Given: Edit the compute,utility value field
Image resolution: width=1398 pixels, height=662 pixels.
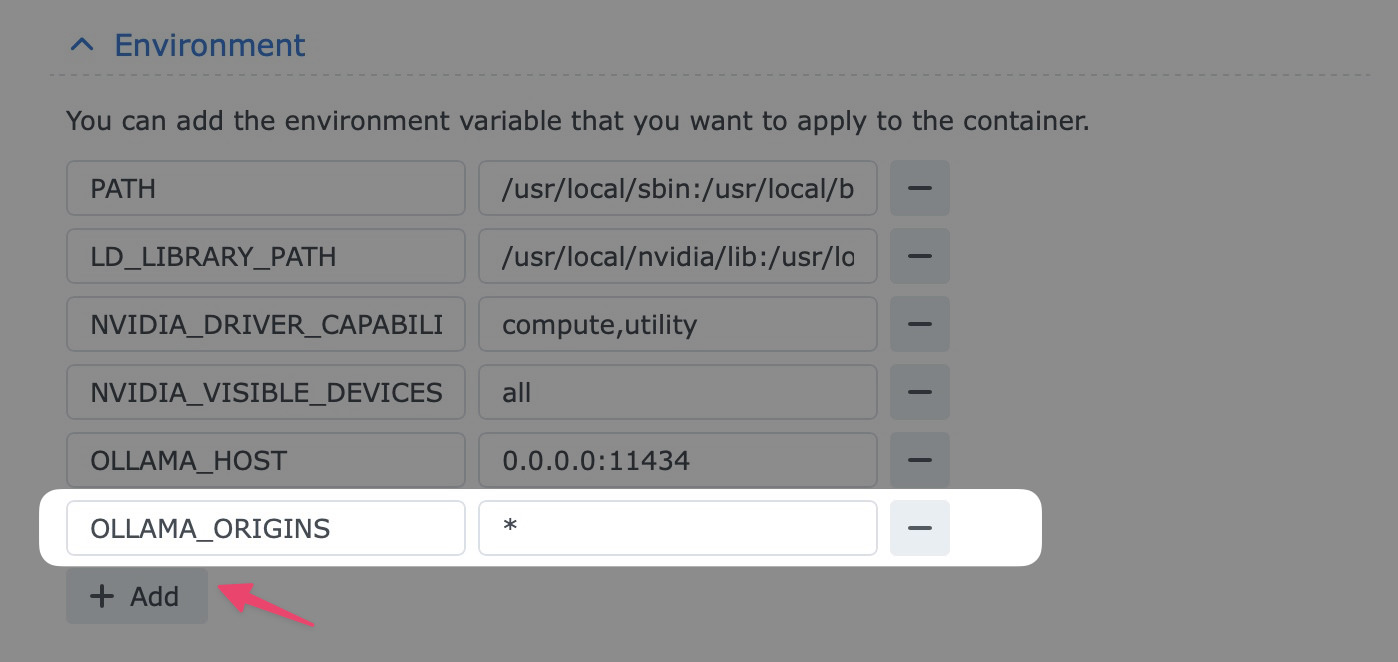Looking at the screenshot, I should click(677, 324).
